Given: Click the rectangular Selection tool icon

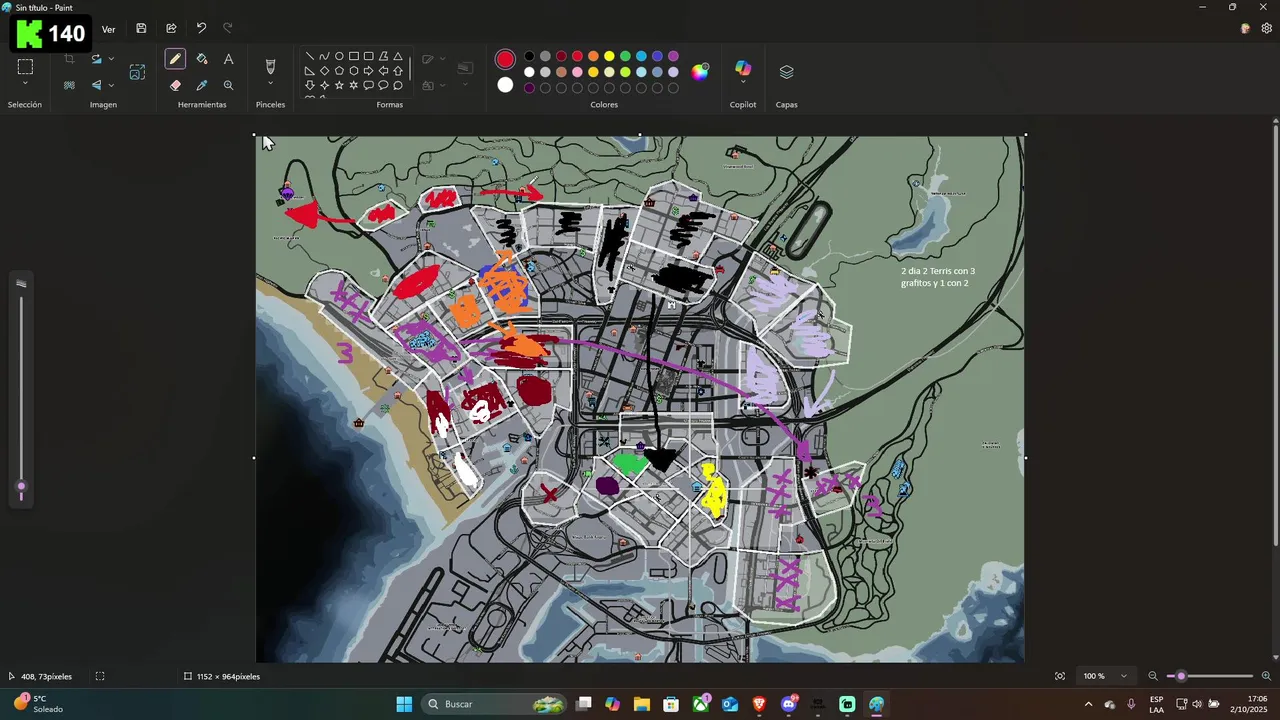Looking at the screenshot, I should [25, 66].
